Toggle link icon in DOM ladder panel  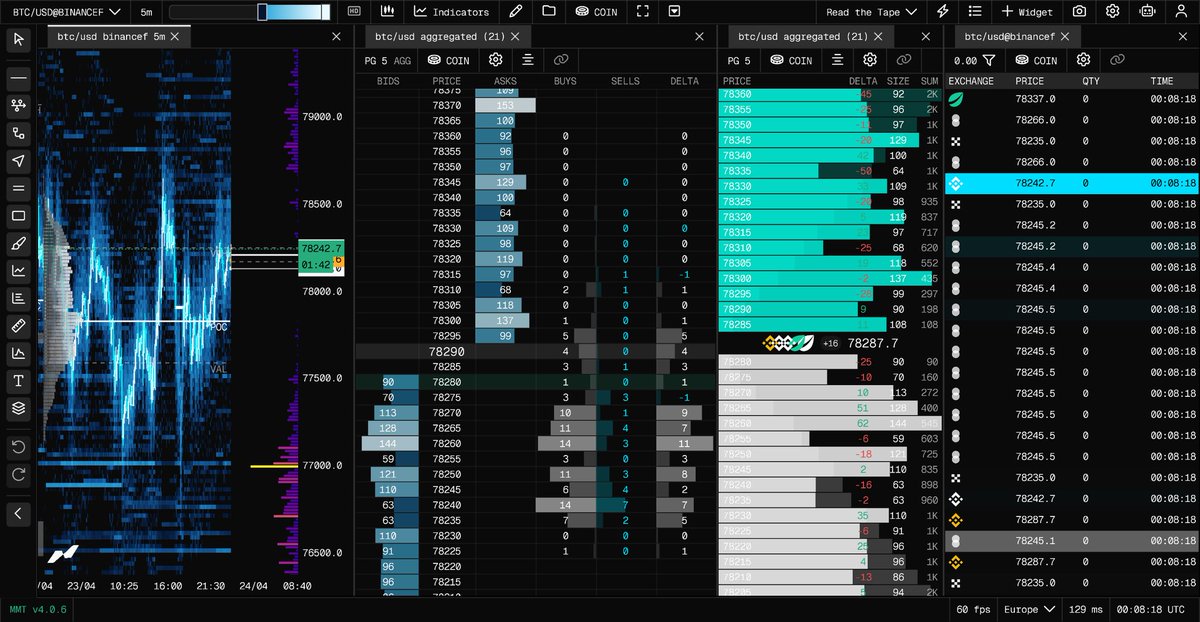[561, 60]
